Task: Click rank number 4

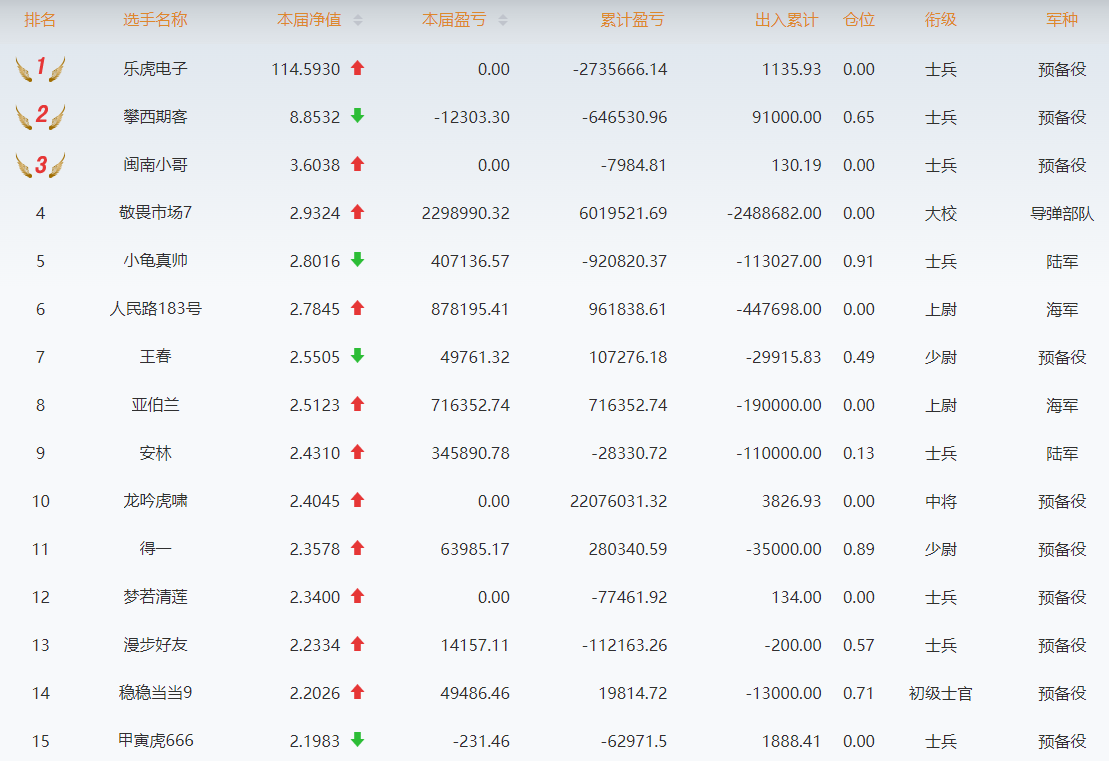Action: click(x=40, y=214)
